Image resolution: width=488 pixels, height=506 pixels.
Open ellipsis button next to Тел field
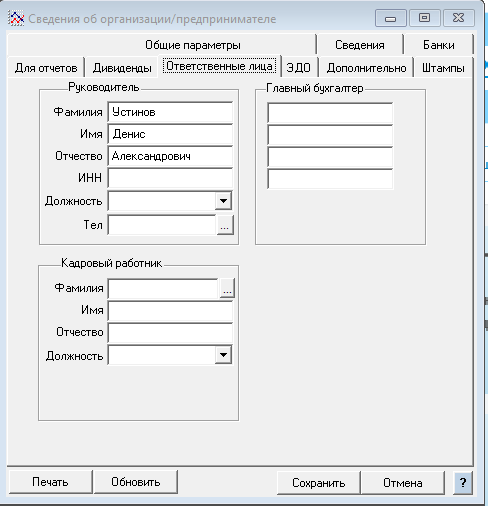(225, 225)
